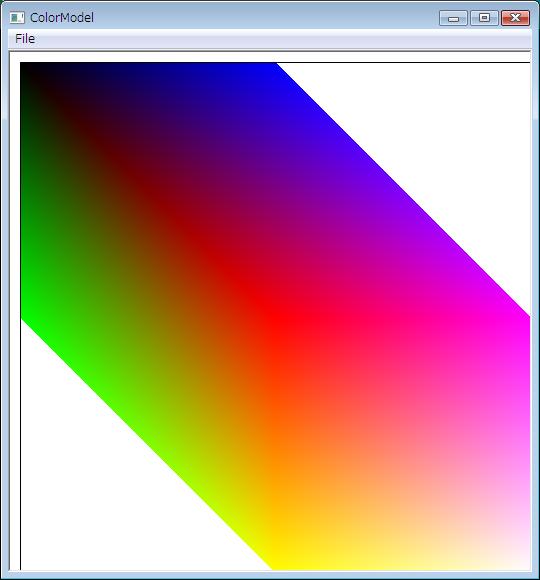
Task: Click the white corner at bottom right of gradient
Action: (523, 563)
